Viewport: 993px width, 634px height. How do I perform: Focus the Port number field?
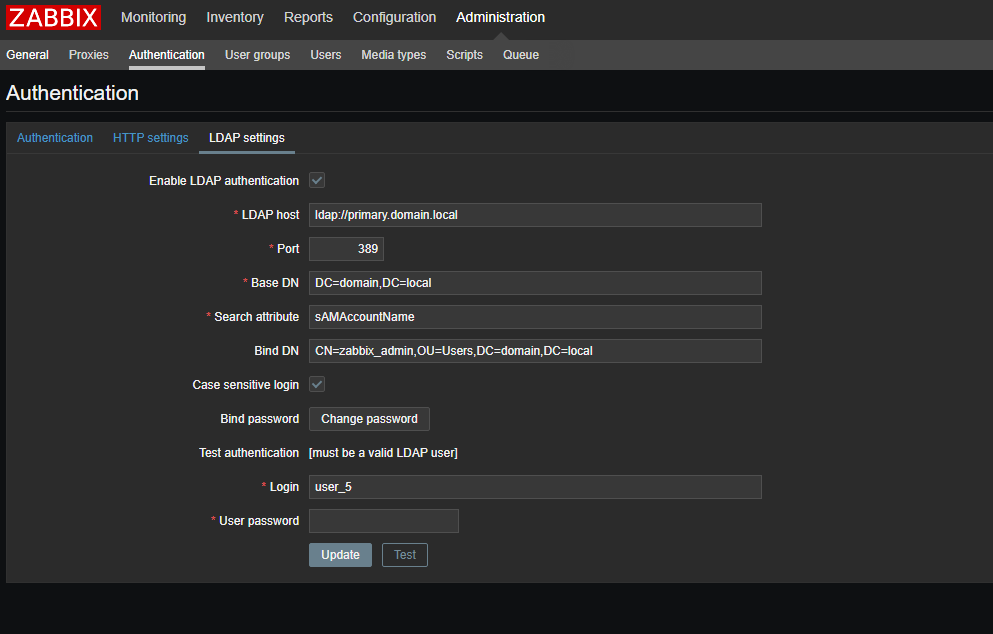346,249
